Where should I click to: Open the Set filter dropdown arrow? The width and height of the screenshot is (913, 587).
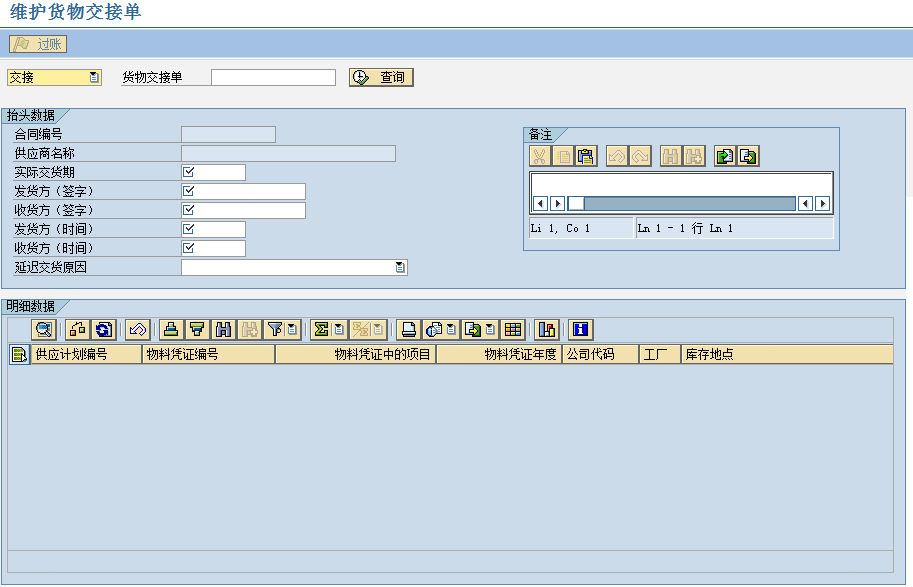click(290, 329)
